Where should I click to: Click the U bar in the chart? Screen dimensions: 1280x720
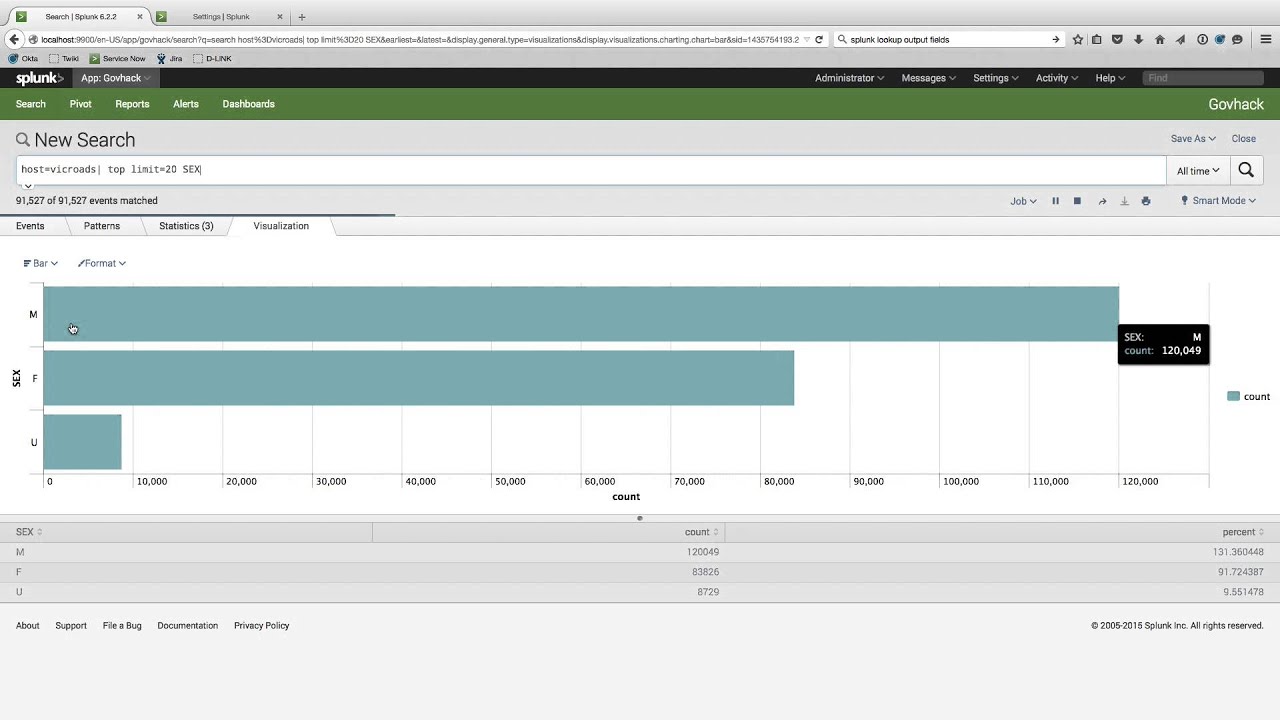pyautogui.click(x=82, y=442)
